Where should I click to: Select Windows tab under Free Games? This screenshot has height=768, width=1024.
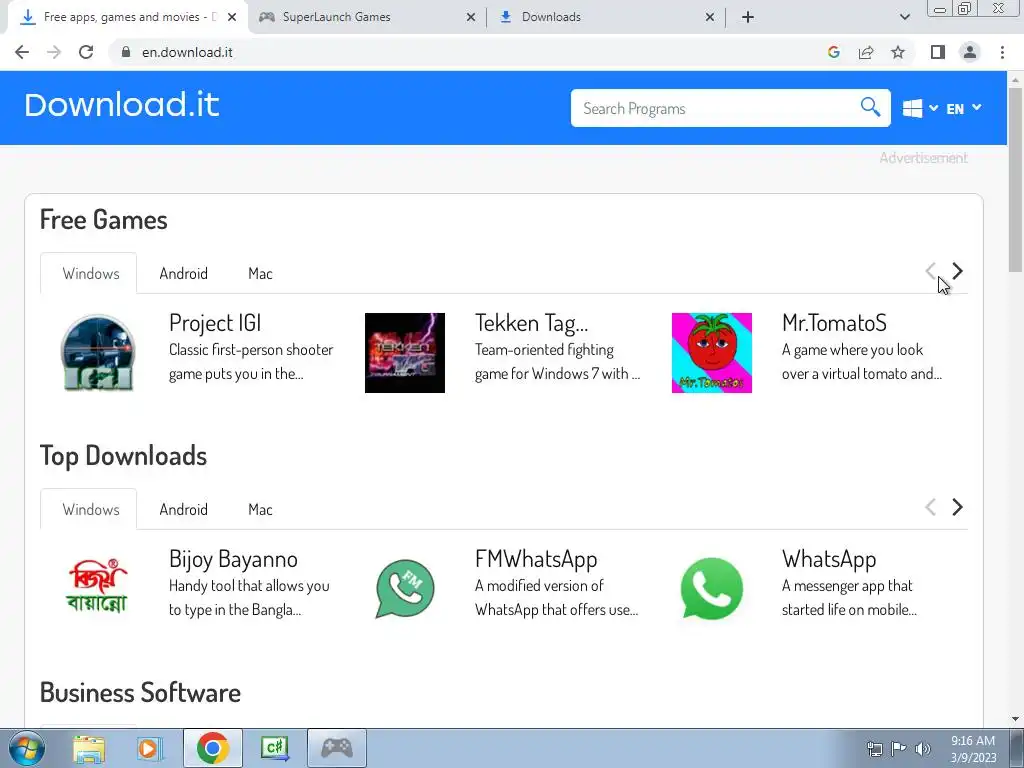coord(91,274)
